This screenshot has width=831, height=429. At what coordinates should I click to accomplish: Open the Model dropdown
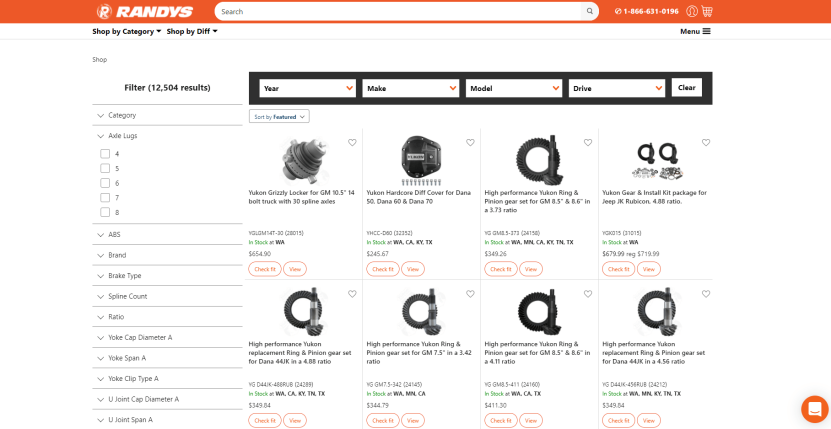pyautogui.click(x=514, y=88)
